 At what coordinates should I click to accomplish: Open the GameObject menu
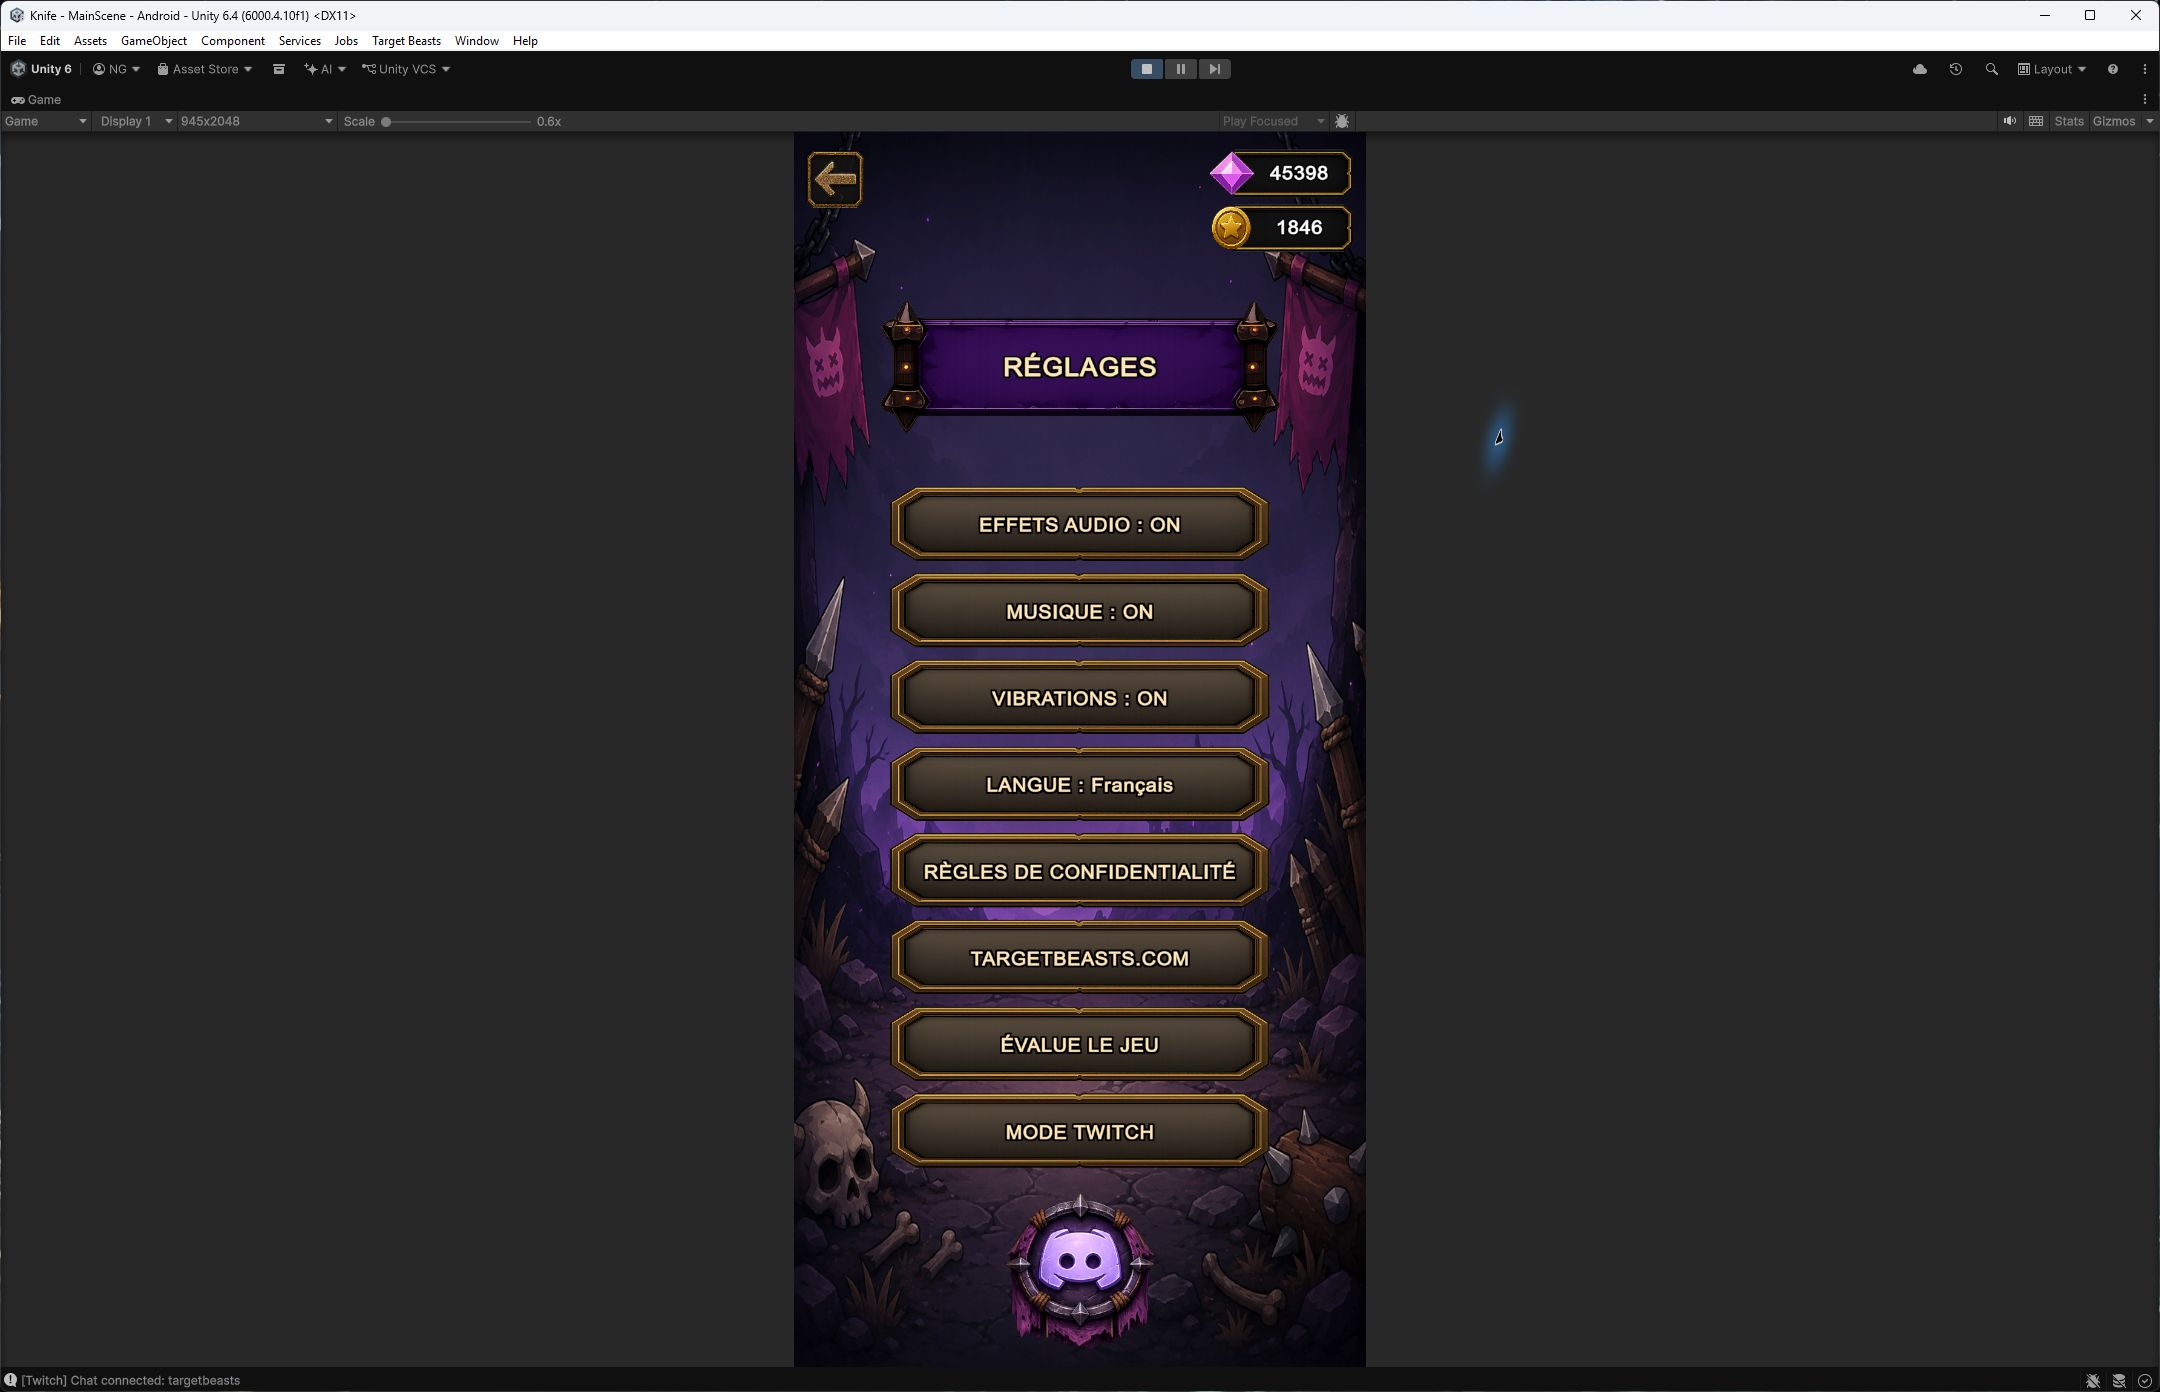point(153,41)
